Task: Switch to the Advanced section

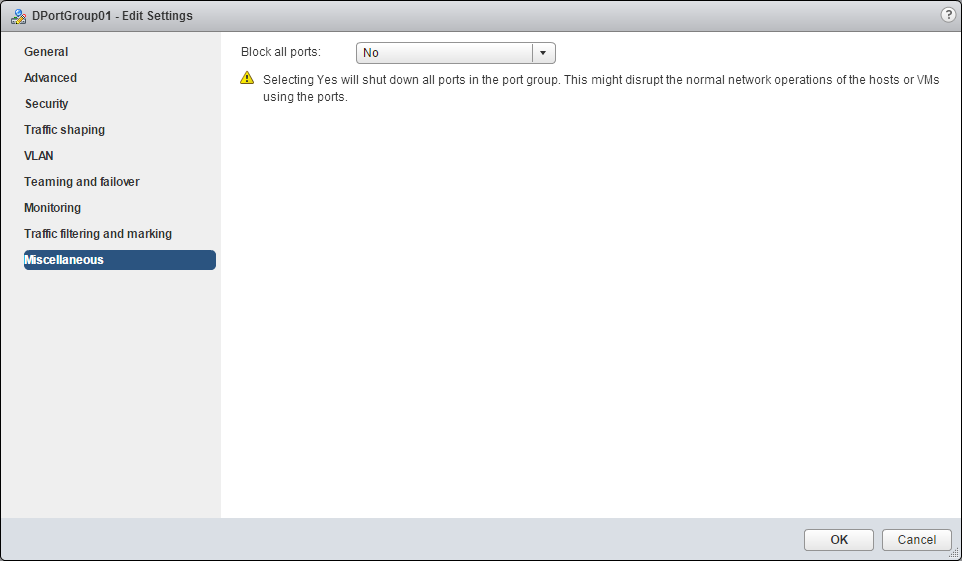Action: click(x=50, y=78)
